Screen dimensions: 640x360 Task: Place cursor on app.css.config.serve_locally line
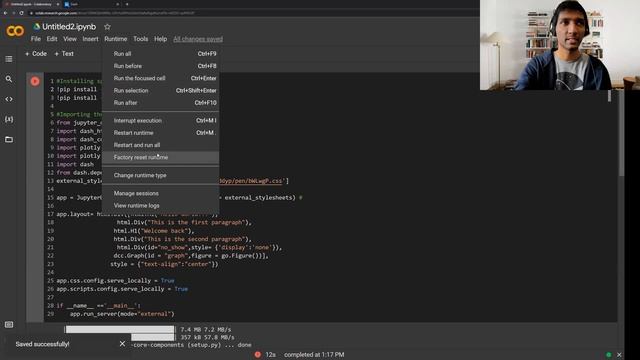coord(115,281)
